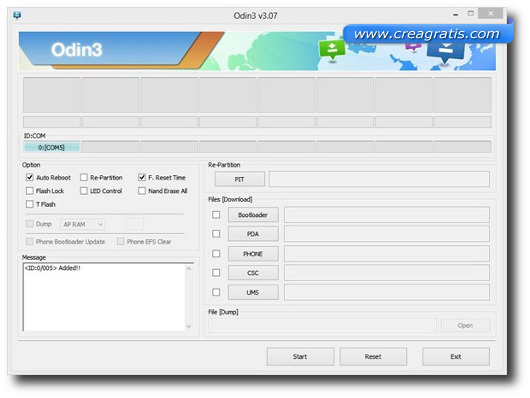
Task: Click the Bootloader file button
Action: coord(253,215)
